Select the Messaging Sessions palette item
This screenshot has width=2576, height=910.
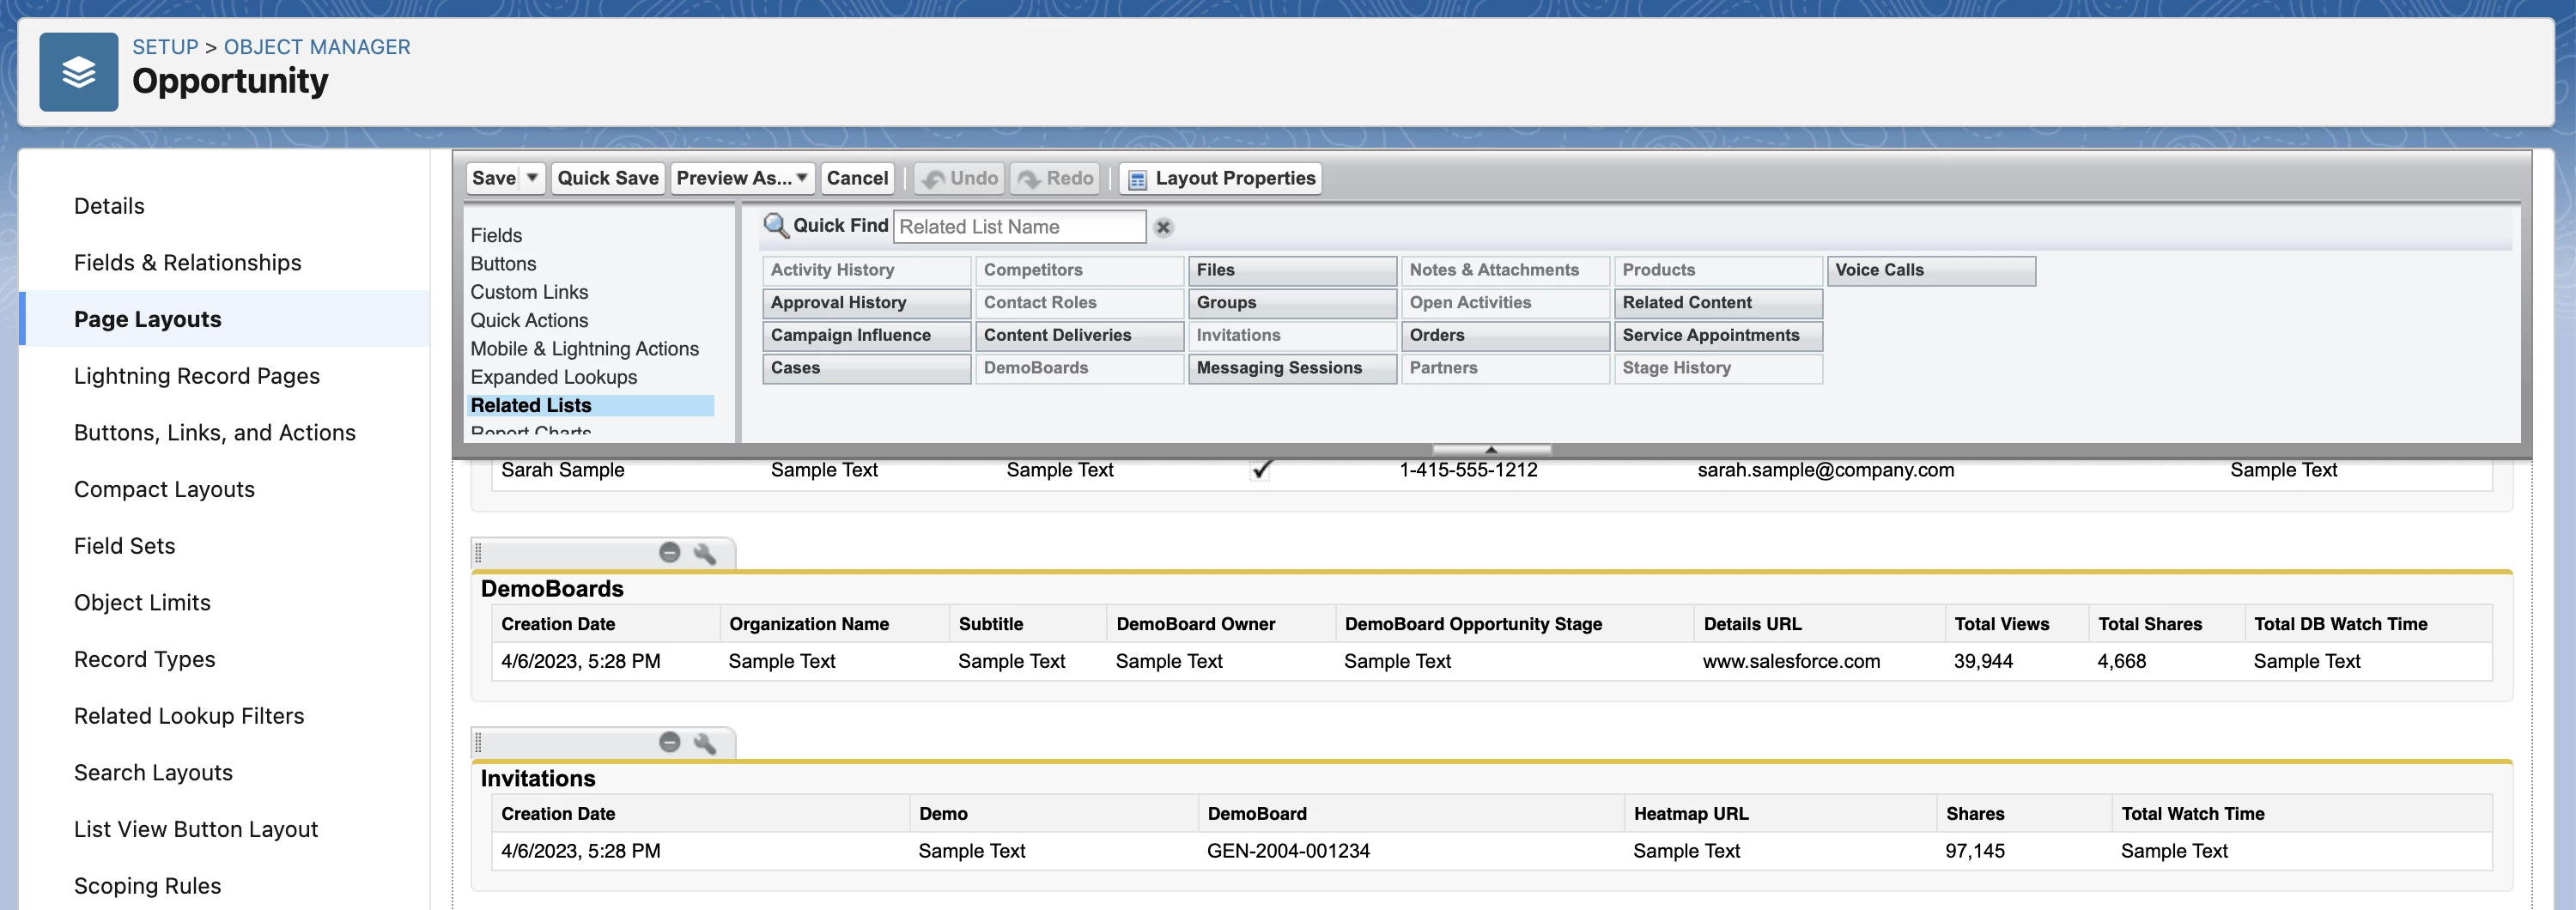[1292, 369]
